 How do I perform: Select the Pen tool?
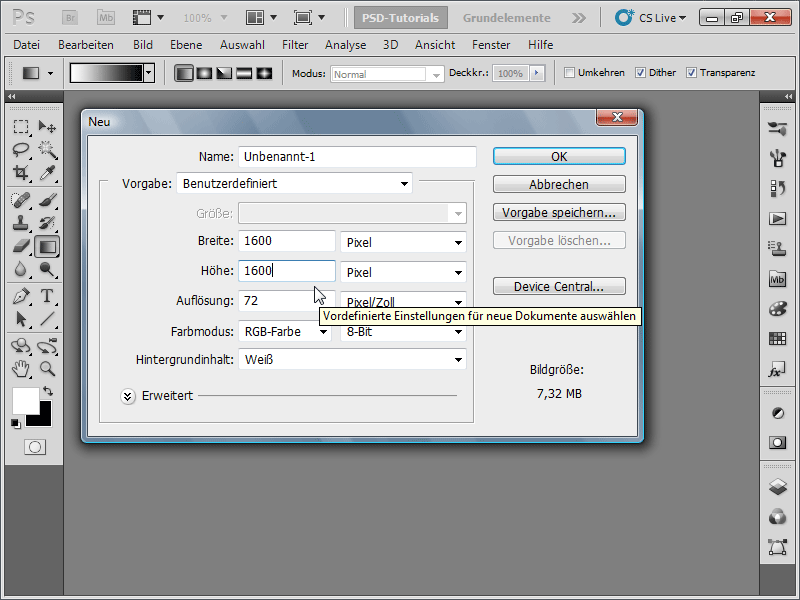tap(21, 296)
